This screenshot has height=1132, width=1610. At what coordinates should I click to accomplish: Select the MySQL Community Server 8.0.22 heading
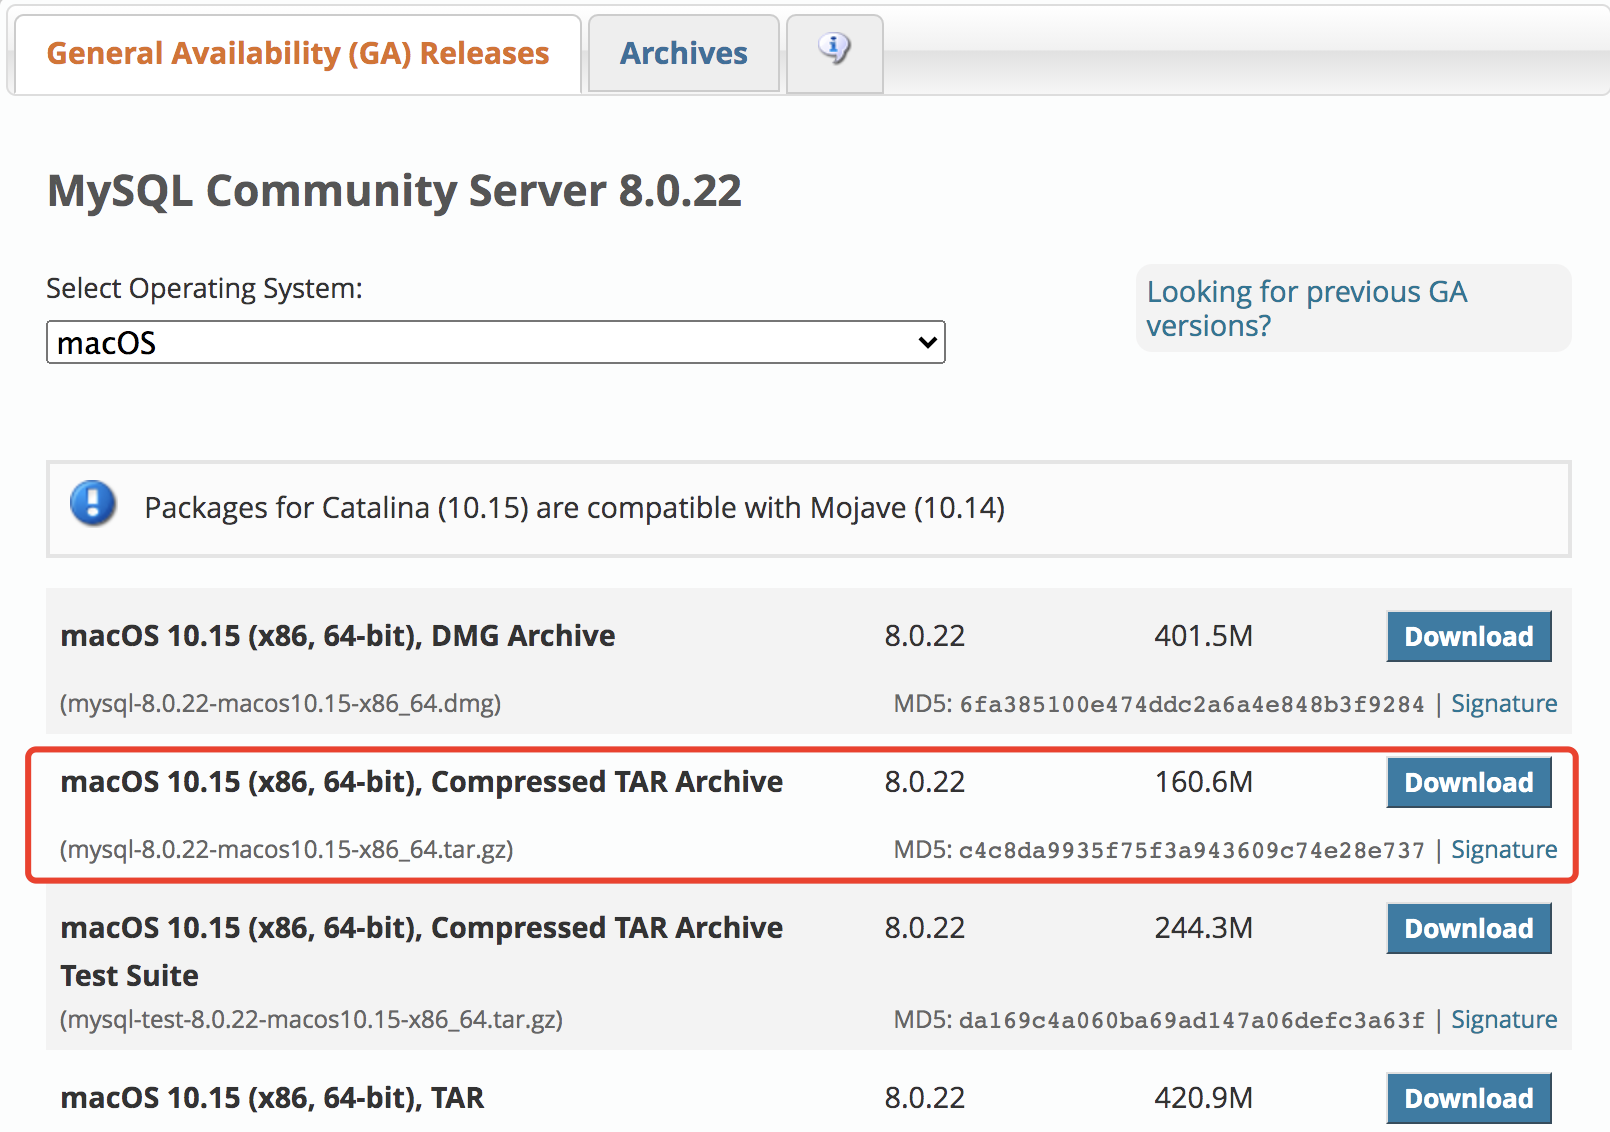(395, 190)
